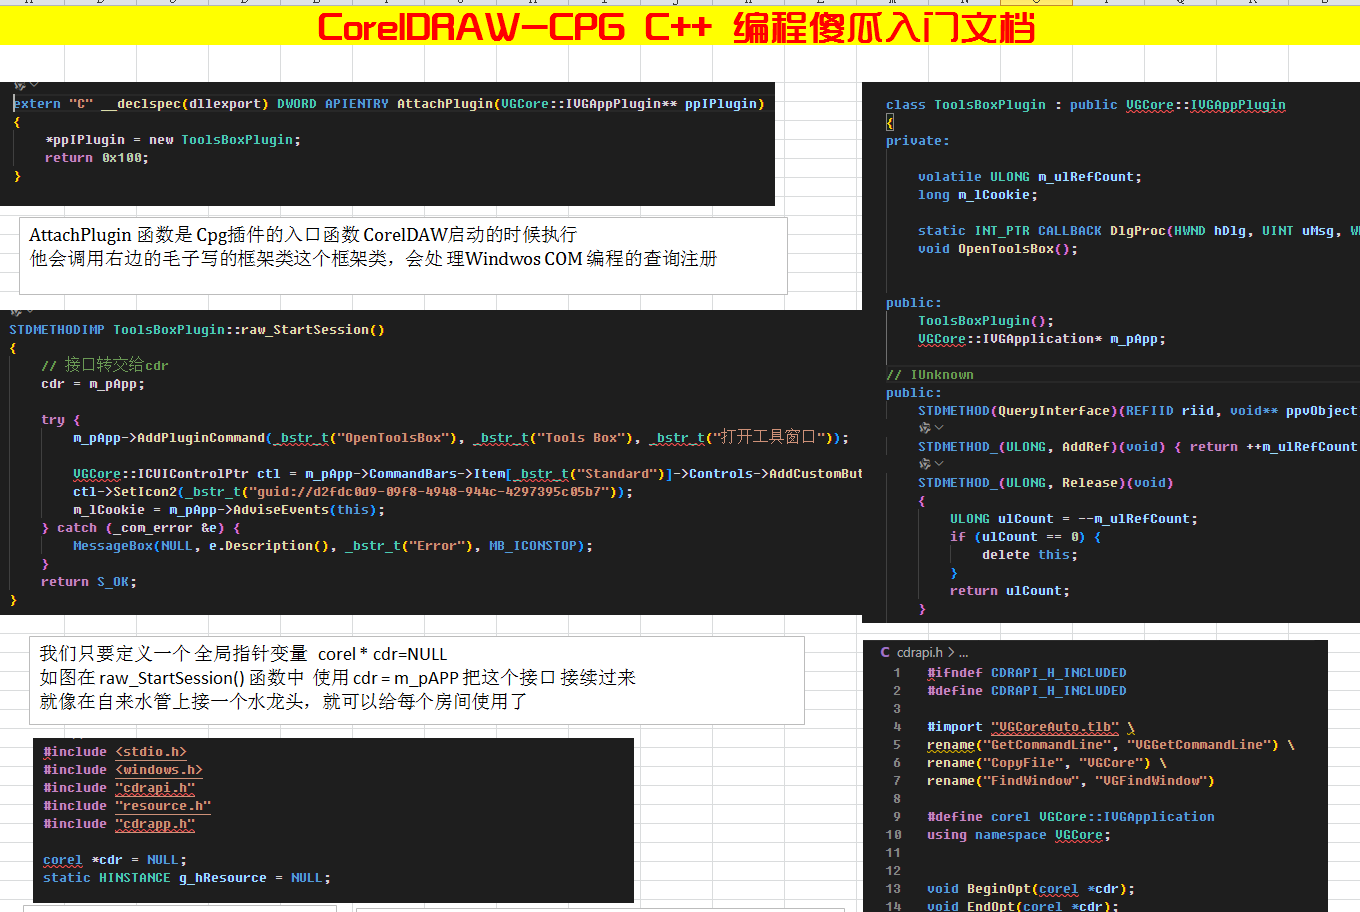Click the C file icon beside cdrapi.h
This screenshot has height=912, width=1360.
[x=885, y=652]
